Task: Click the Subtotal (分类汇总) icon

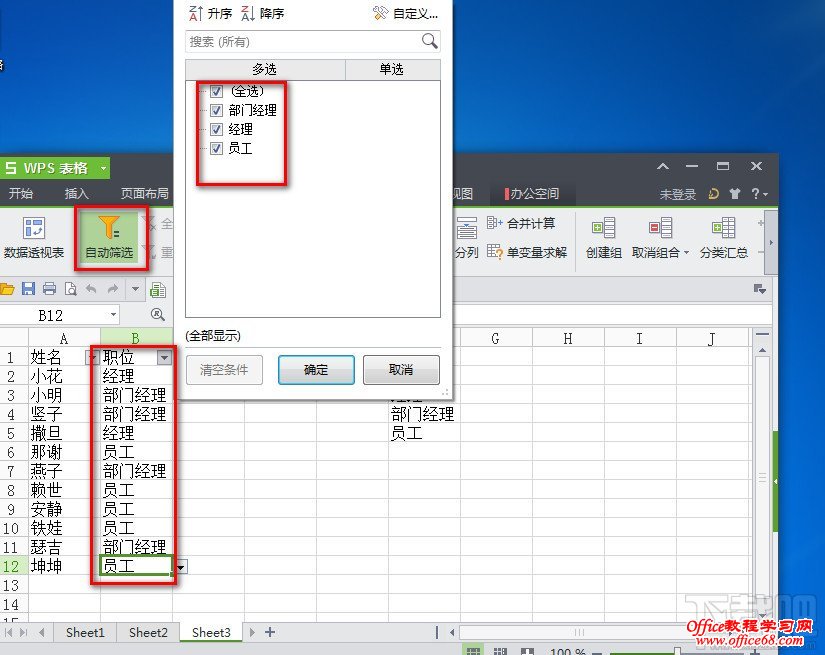Action: click(723, 228)
